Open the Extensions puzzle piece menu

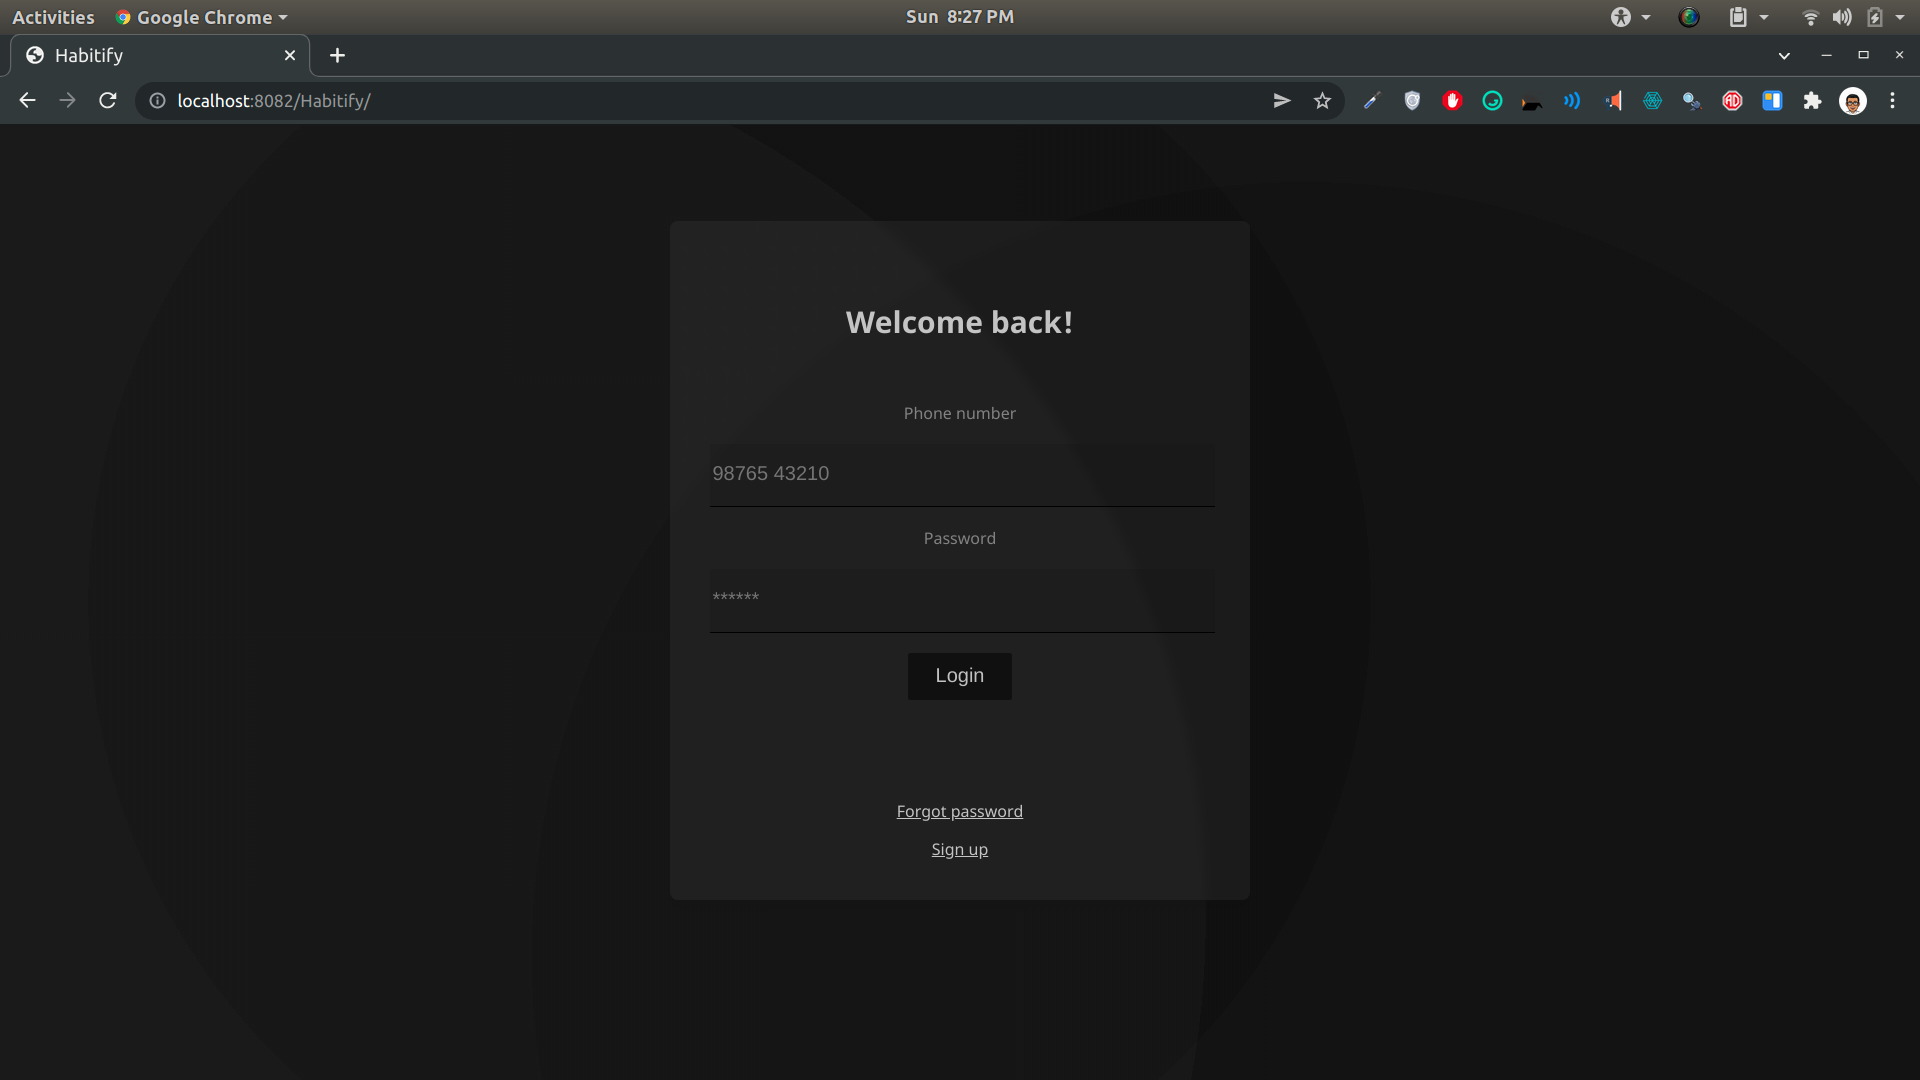click(x=1812, y=101)
